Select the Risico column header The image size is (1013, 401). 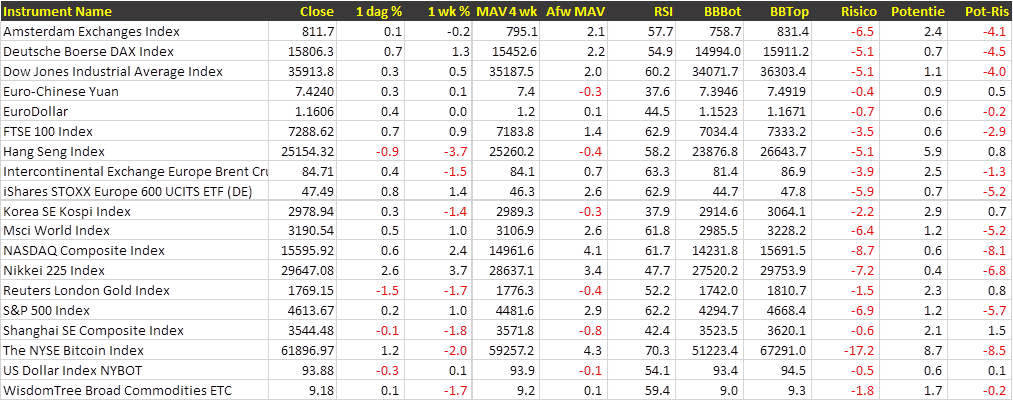point(859,11)
